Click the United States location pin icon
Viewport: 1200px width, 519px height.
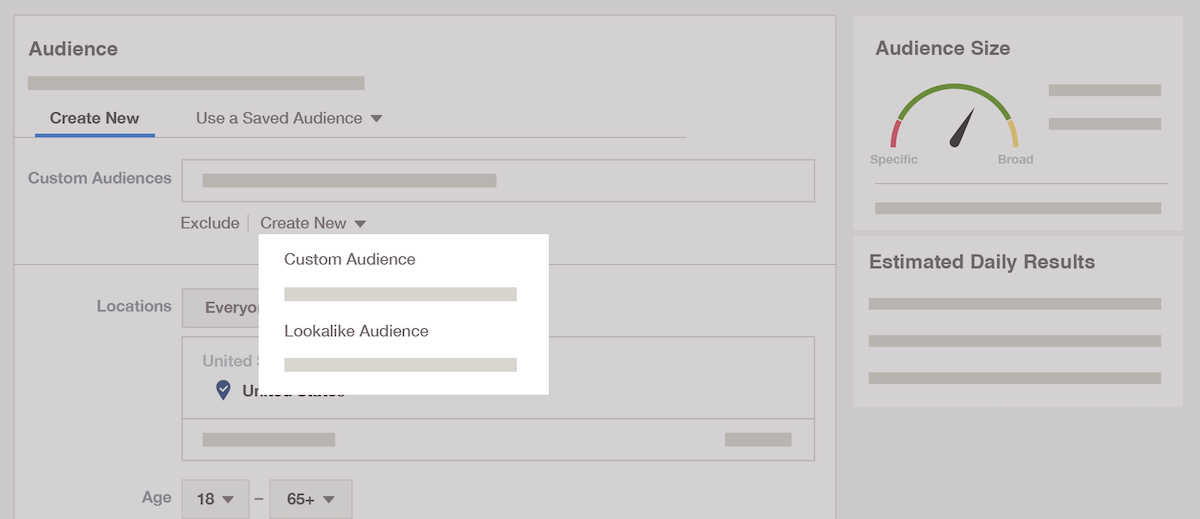coord(224,390)
